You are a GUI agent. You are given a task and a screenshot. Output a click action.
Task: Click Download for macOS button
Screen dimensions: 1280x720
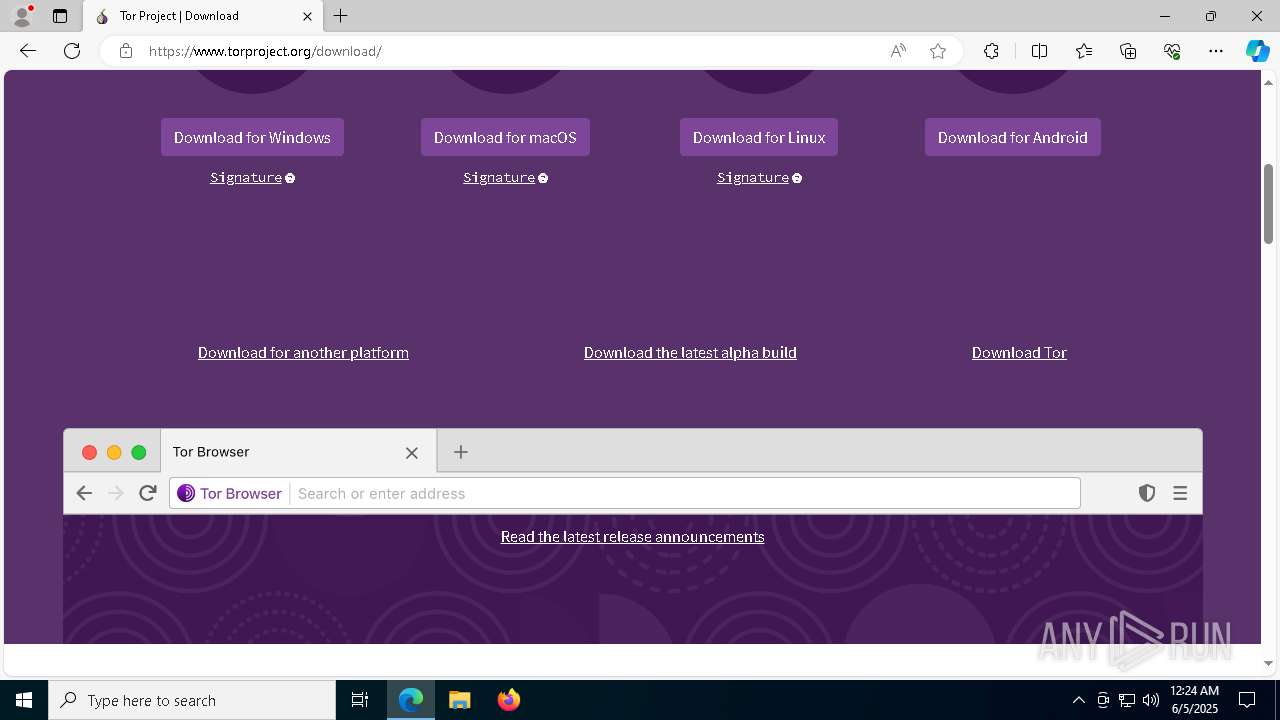coord(505,137)
